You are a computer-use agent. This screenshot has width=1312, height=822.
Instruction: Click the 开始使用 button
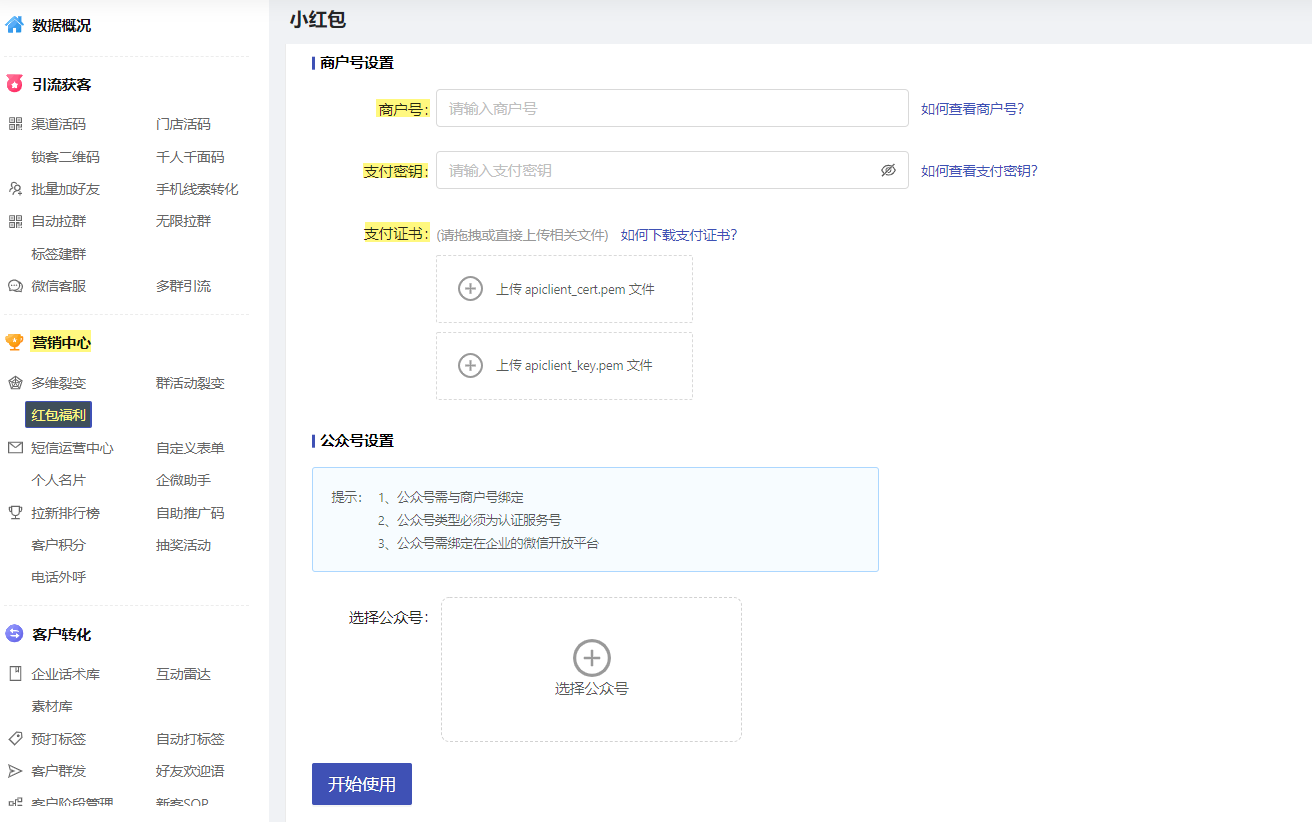click(x=362, y=784)
